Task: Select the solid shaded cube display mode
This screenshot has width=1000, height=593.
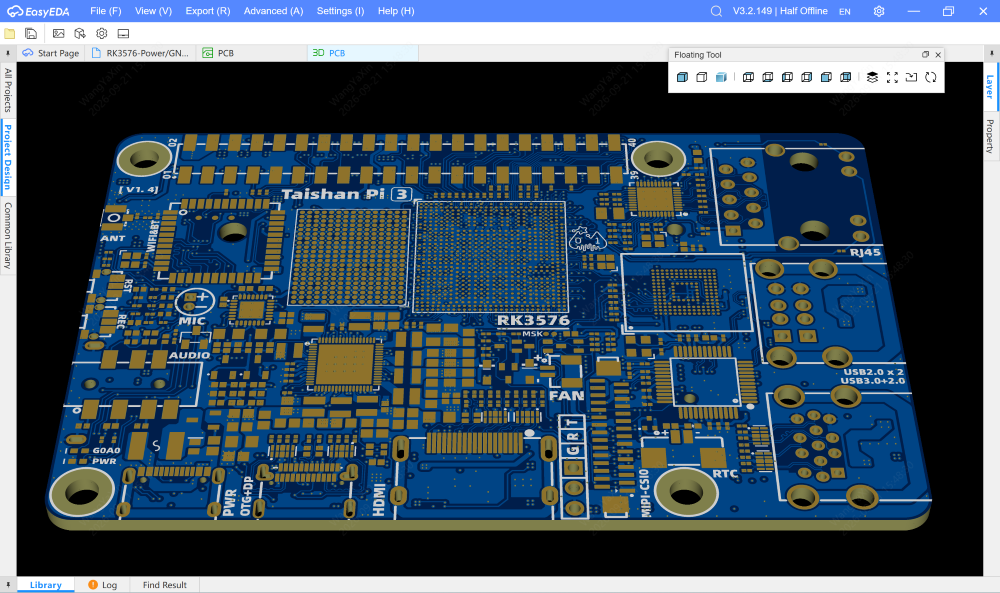Action: pos(682,77)
